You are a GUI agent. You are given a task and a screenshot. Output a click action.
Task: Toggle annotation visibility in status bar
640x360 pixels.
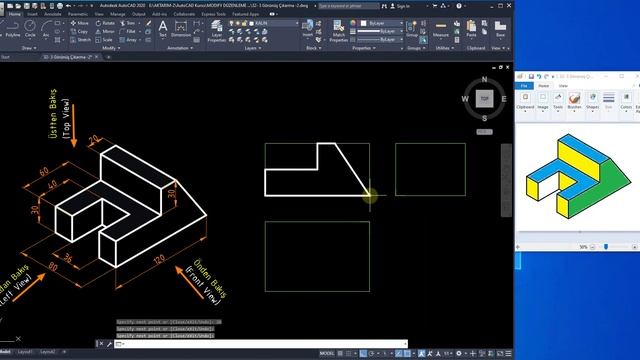click(421, 353)
